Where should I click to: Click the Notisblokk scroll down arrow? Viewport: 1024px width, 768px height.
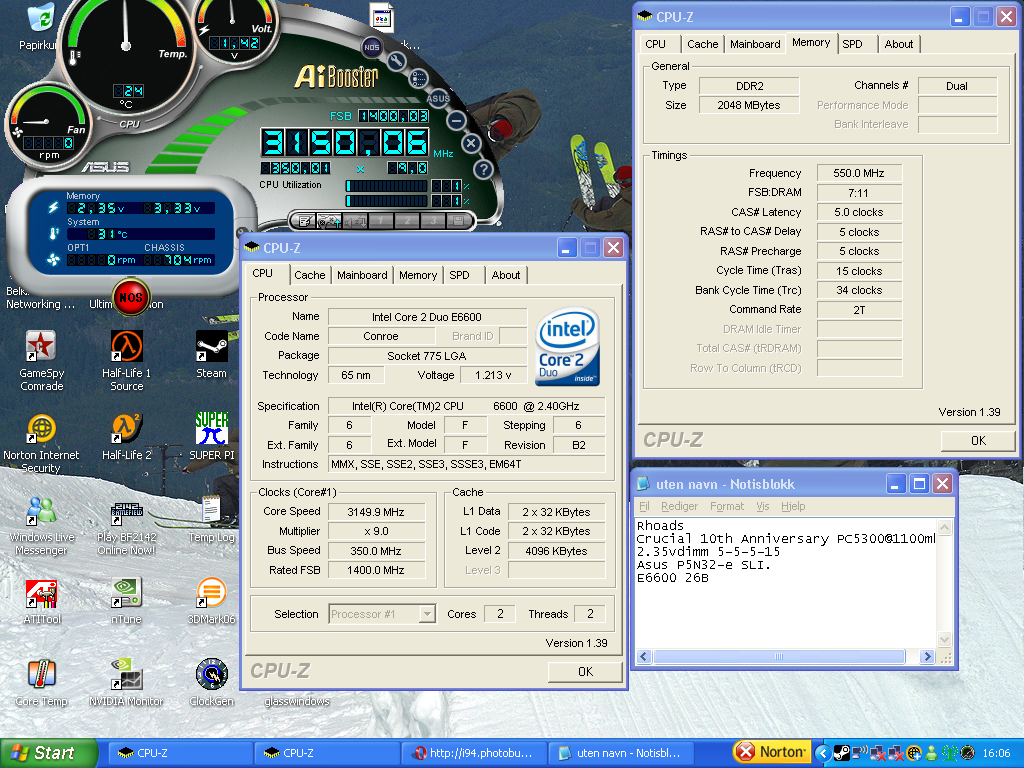[944, 639]
